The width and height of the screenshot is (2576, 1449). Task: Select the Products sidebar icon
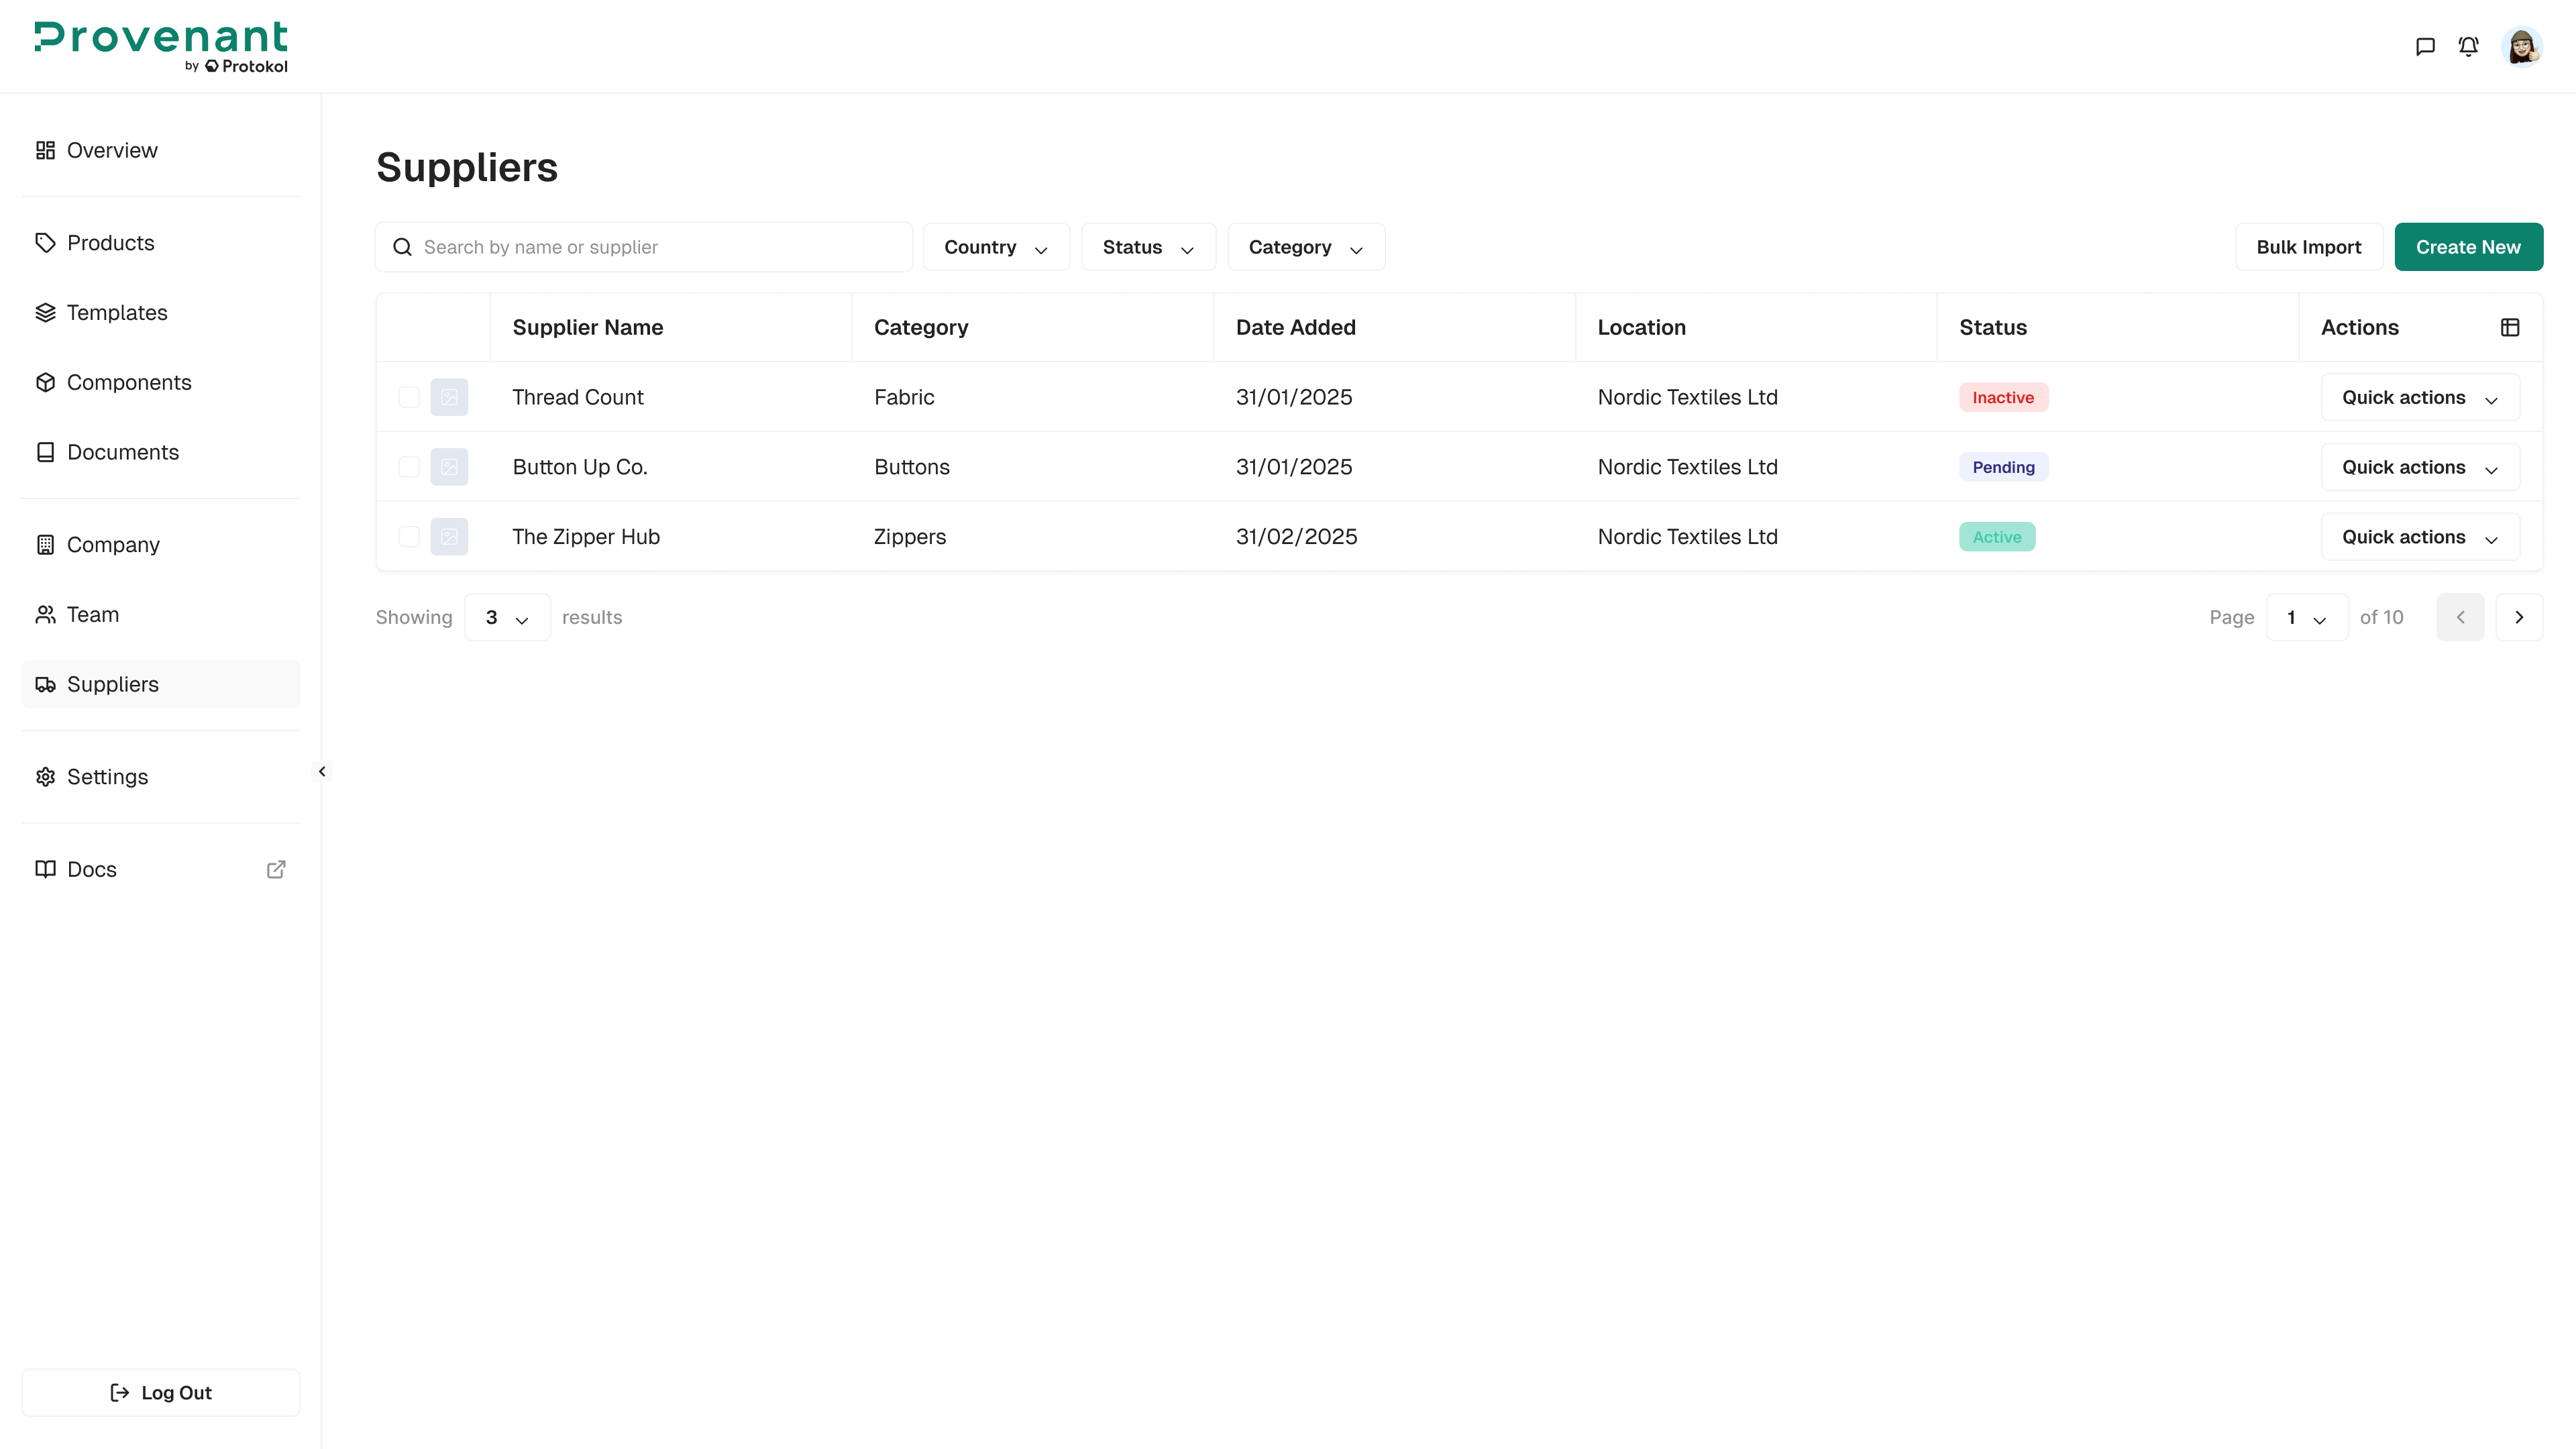(x=45, y=242)
